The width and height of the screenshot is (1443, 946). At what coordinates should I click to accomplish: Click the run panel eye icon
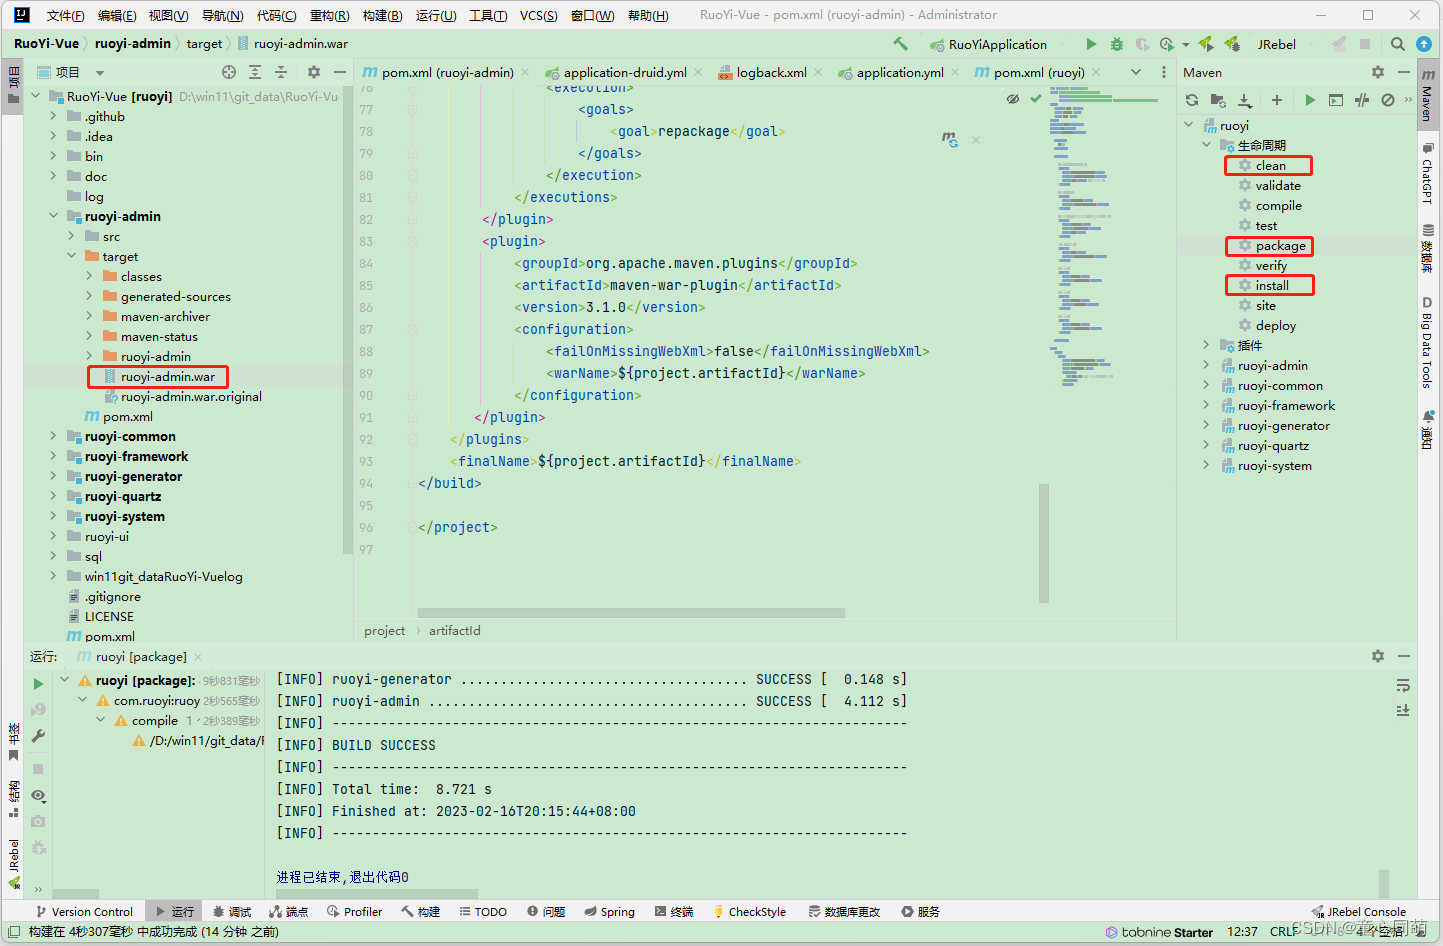pyautogui.click(x=38, y=796)
